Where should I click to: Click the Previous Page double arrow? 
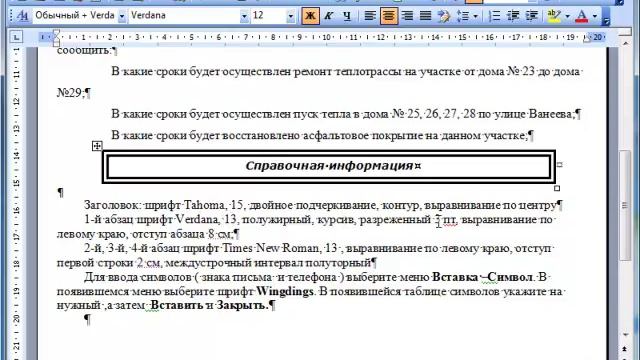point(625,349)
